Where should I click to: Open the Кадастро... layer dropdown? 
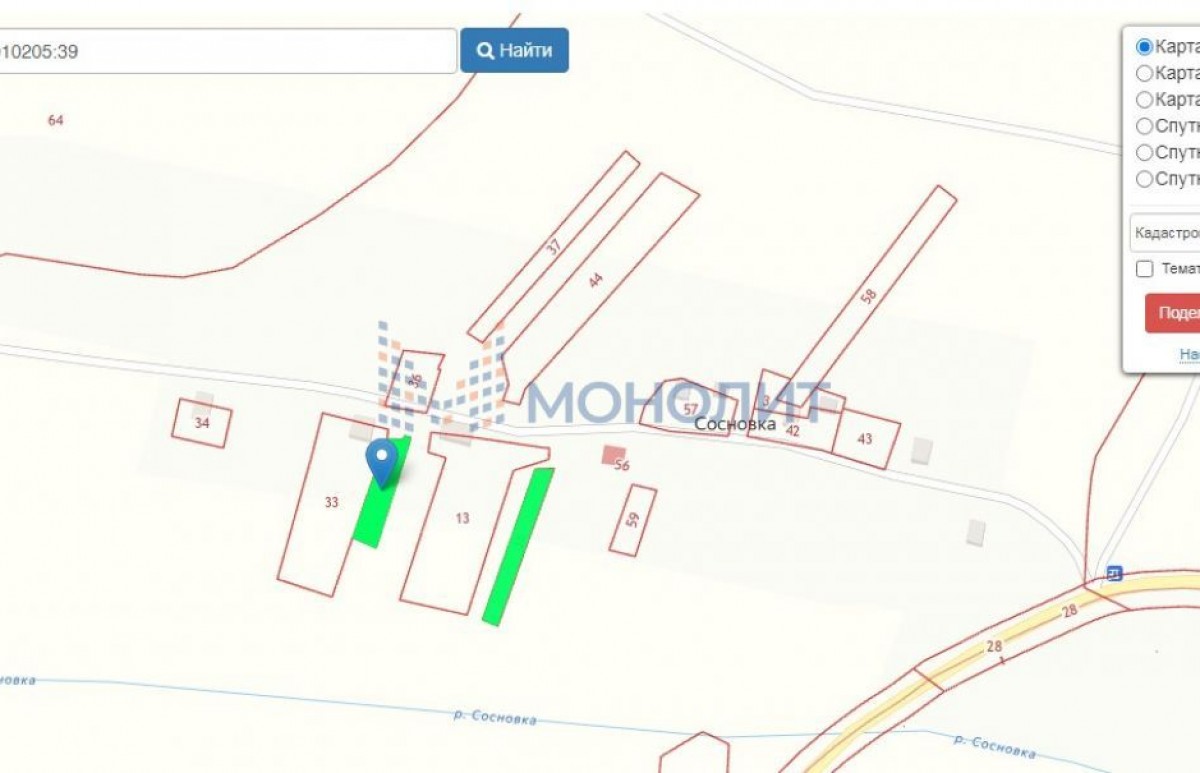point(1165,232)
